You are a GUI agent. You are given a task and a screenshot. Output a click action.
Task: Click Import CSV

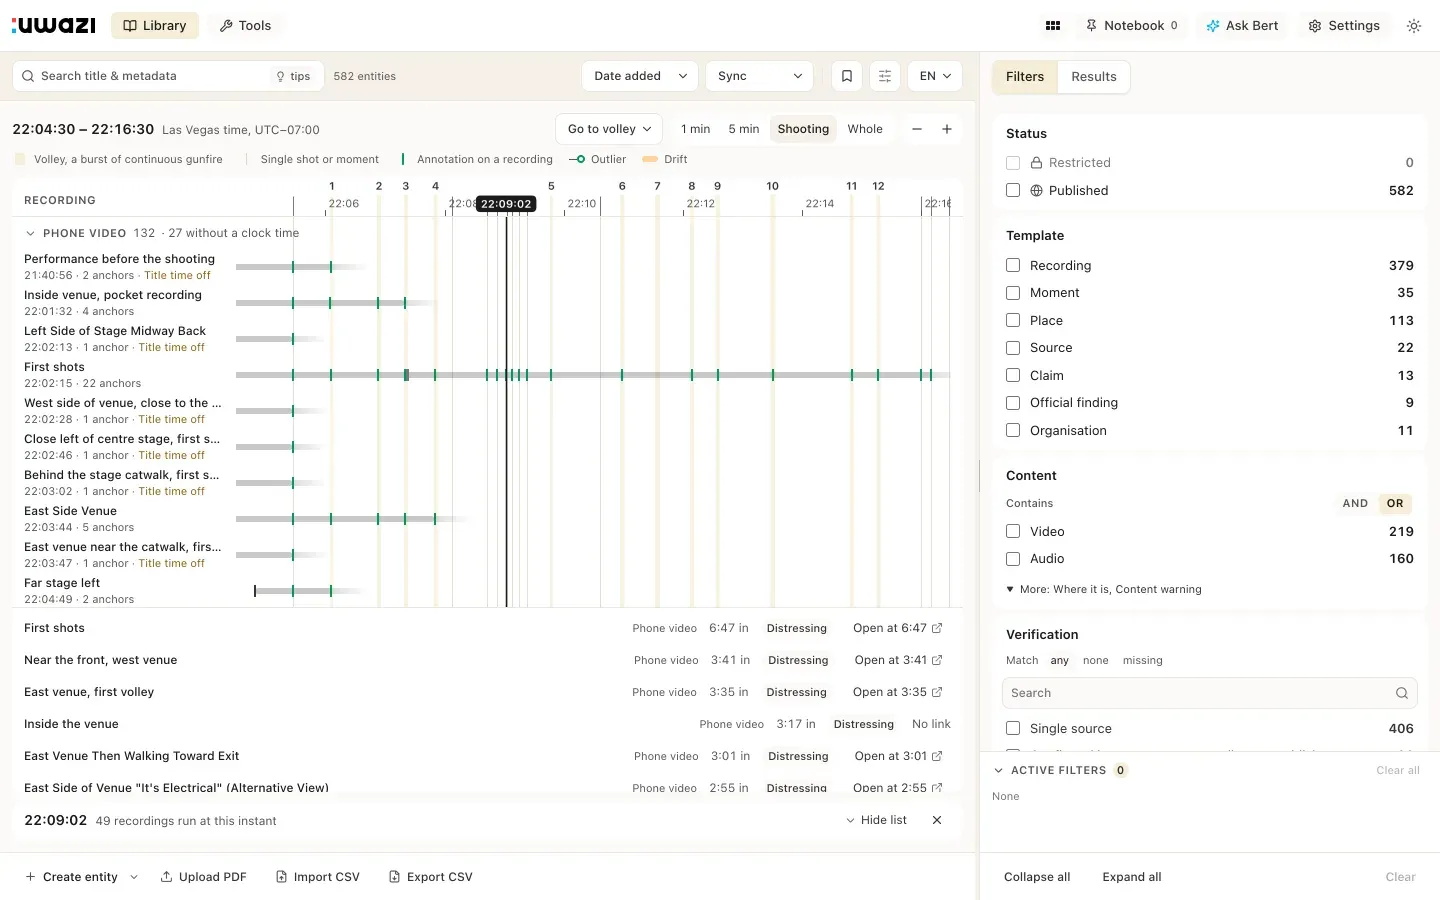(318, 877)
